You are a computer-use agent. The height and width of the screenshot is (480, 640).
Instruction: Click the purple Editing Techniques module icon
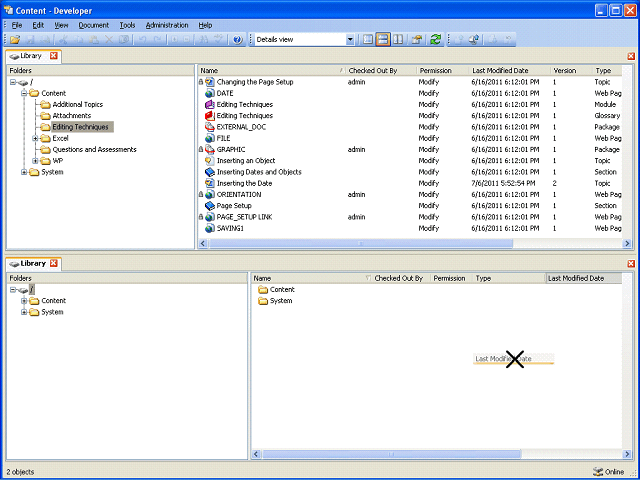(210, 104)
